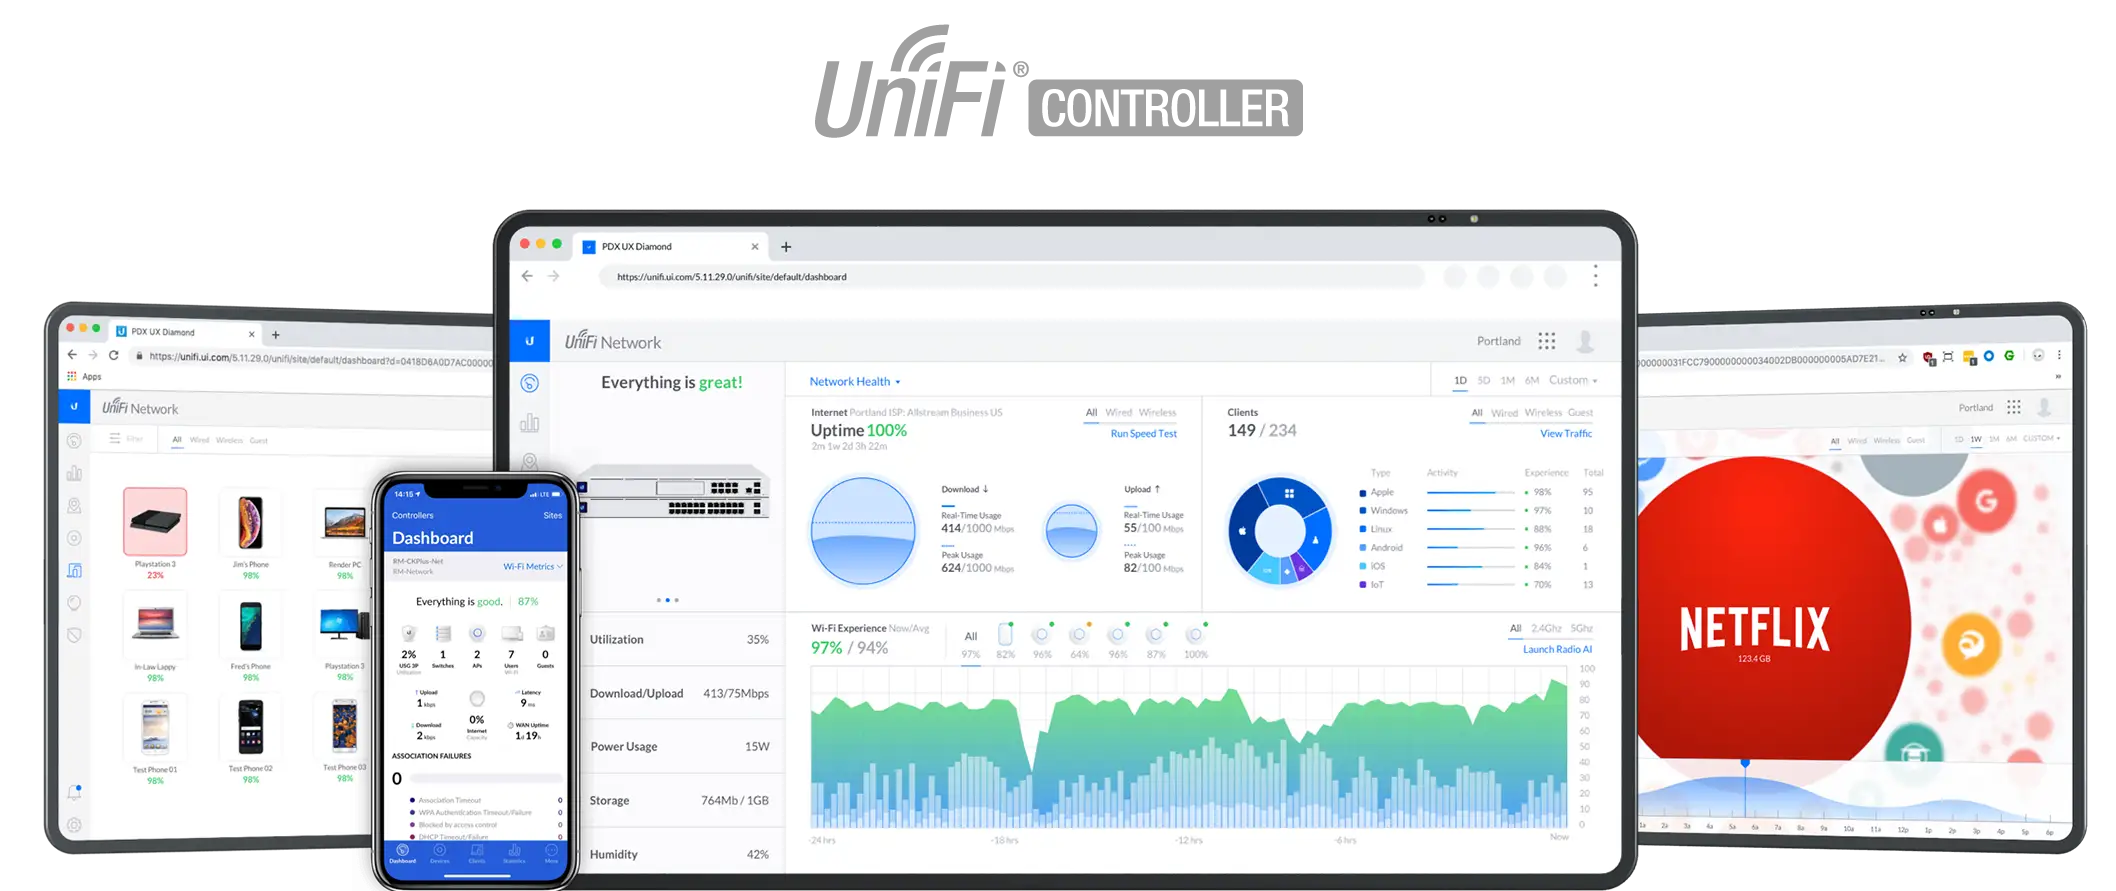Open map icon in left window sidebar
This screenshot has width=2116, height=891.
pyautogui.click(x=74, y=506)
